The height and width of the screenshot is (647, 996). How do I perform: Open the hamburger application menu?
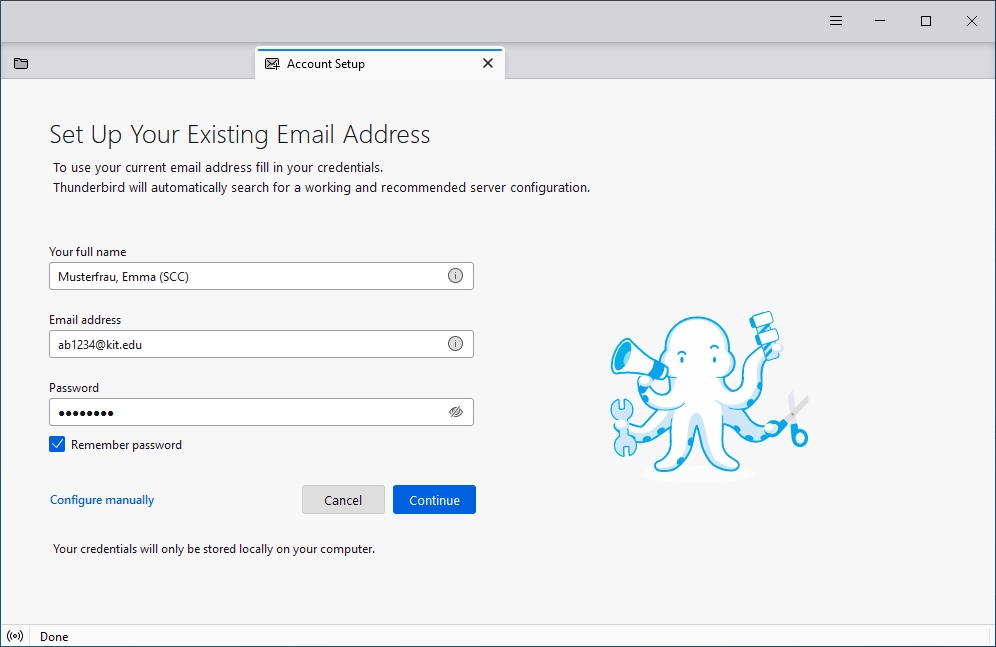pyautogui.click(x=836, y=21)
